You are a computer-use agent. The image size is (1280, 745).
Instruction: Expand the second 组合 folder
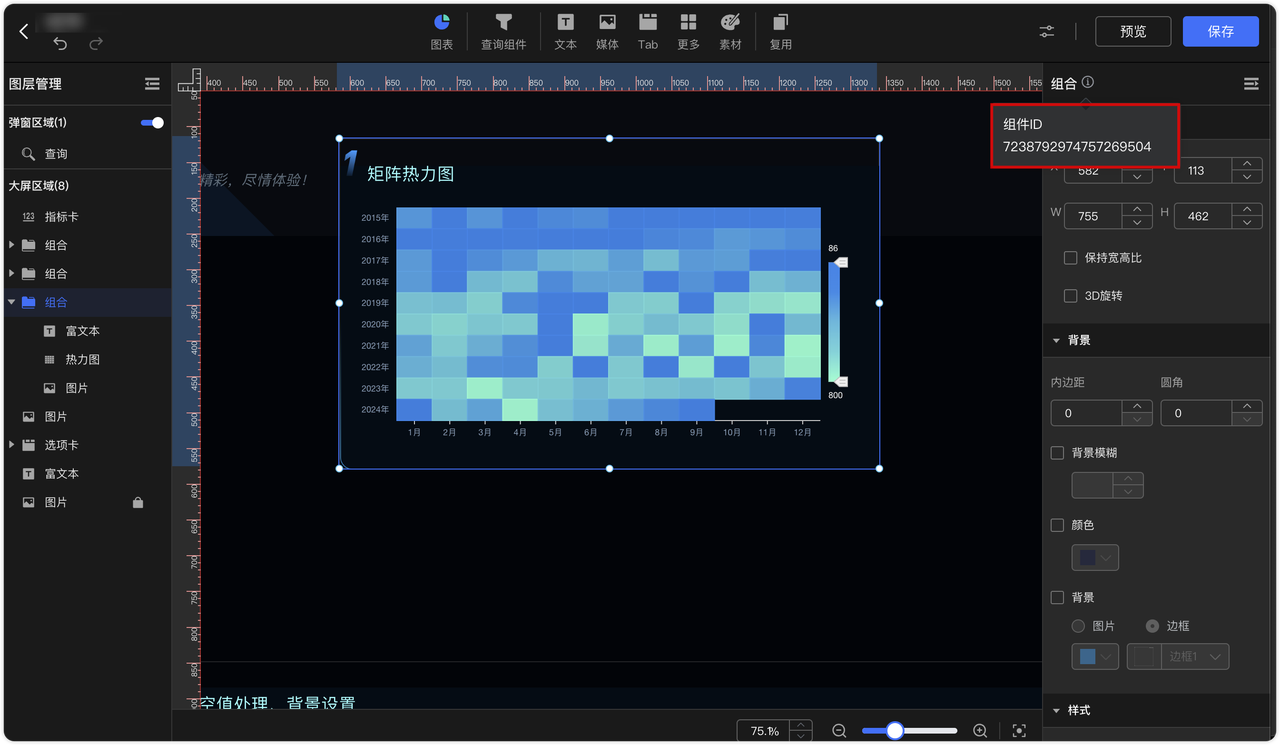point(12,273)
